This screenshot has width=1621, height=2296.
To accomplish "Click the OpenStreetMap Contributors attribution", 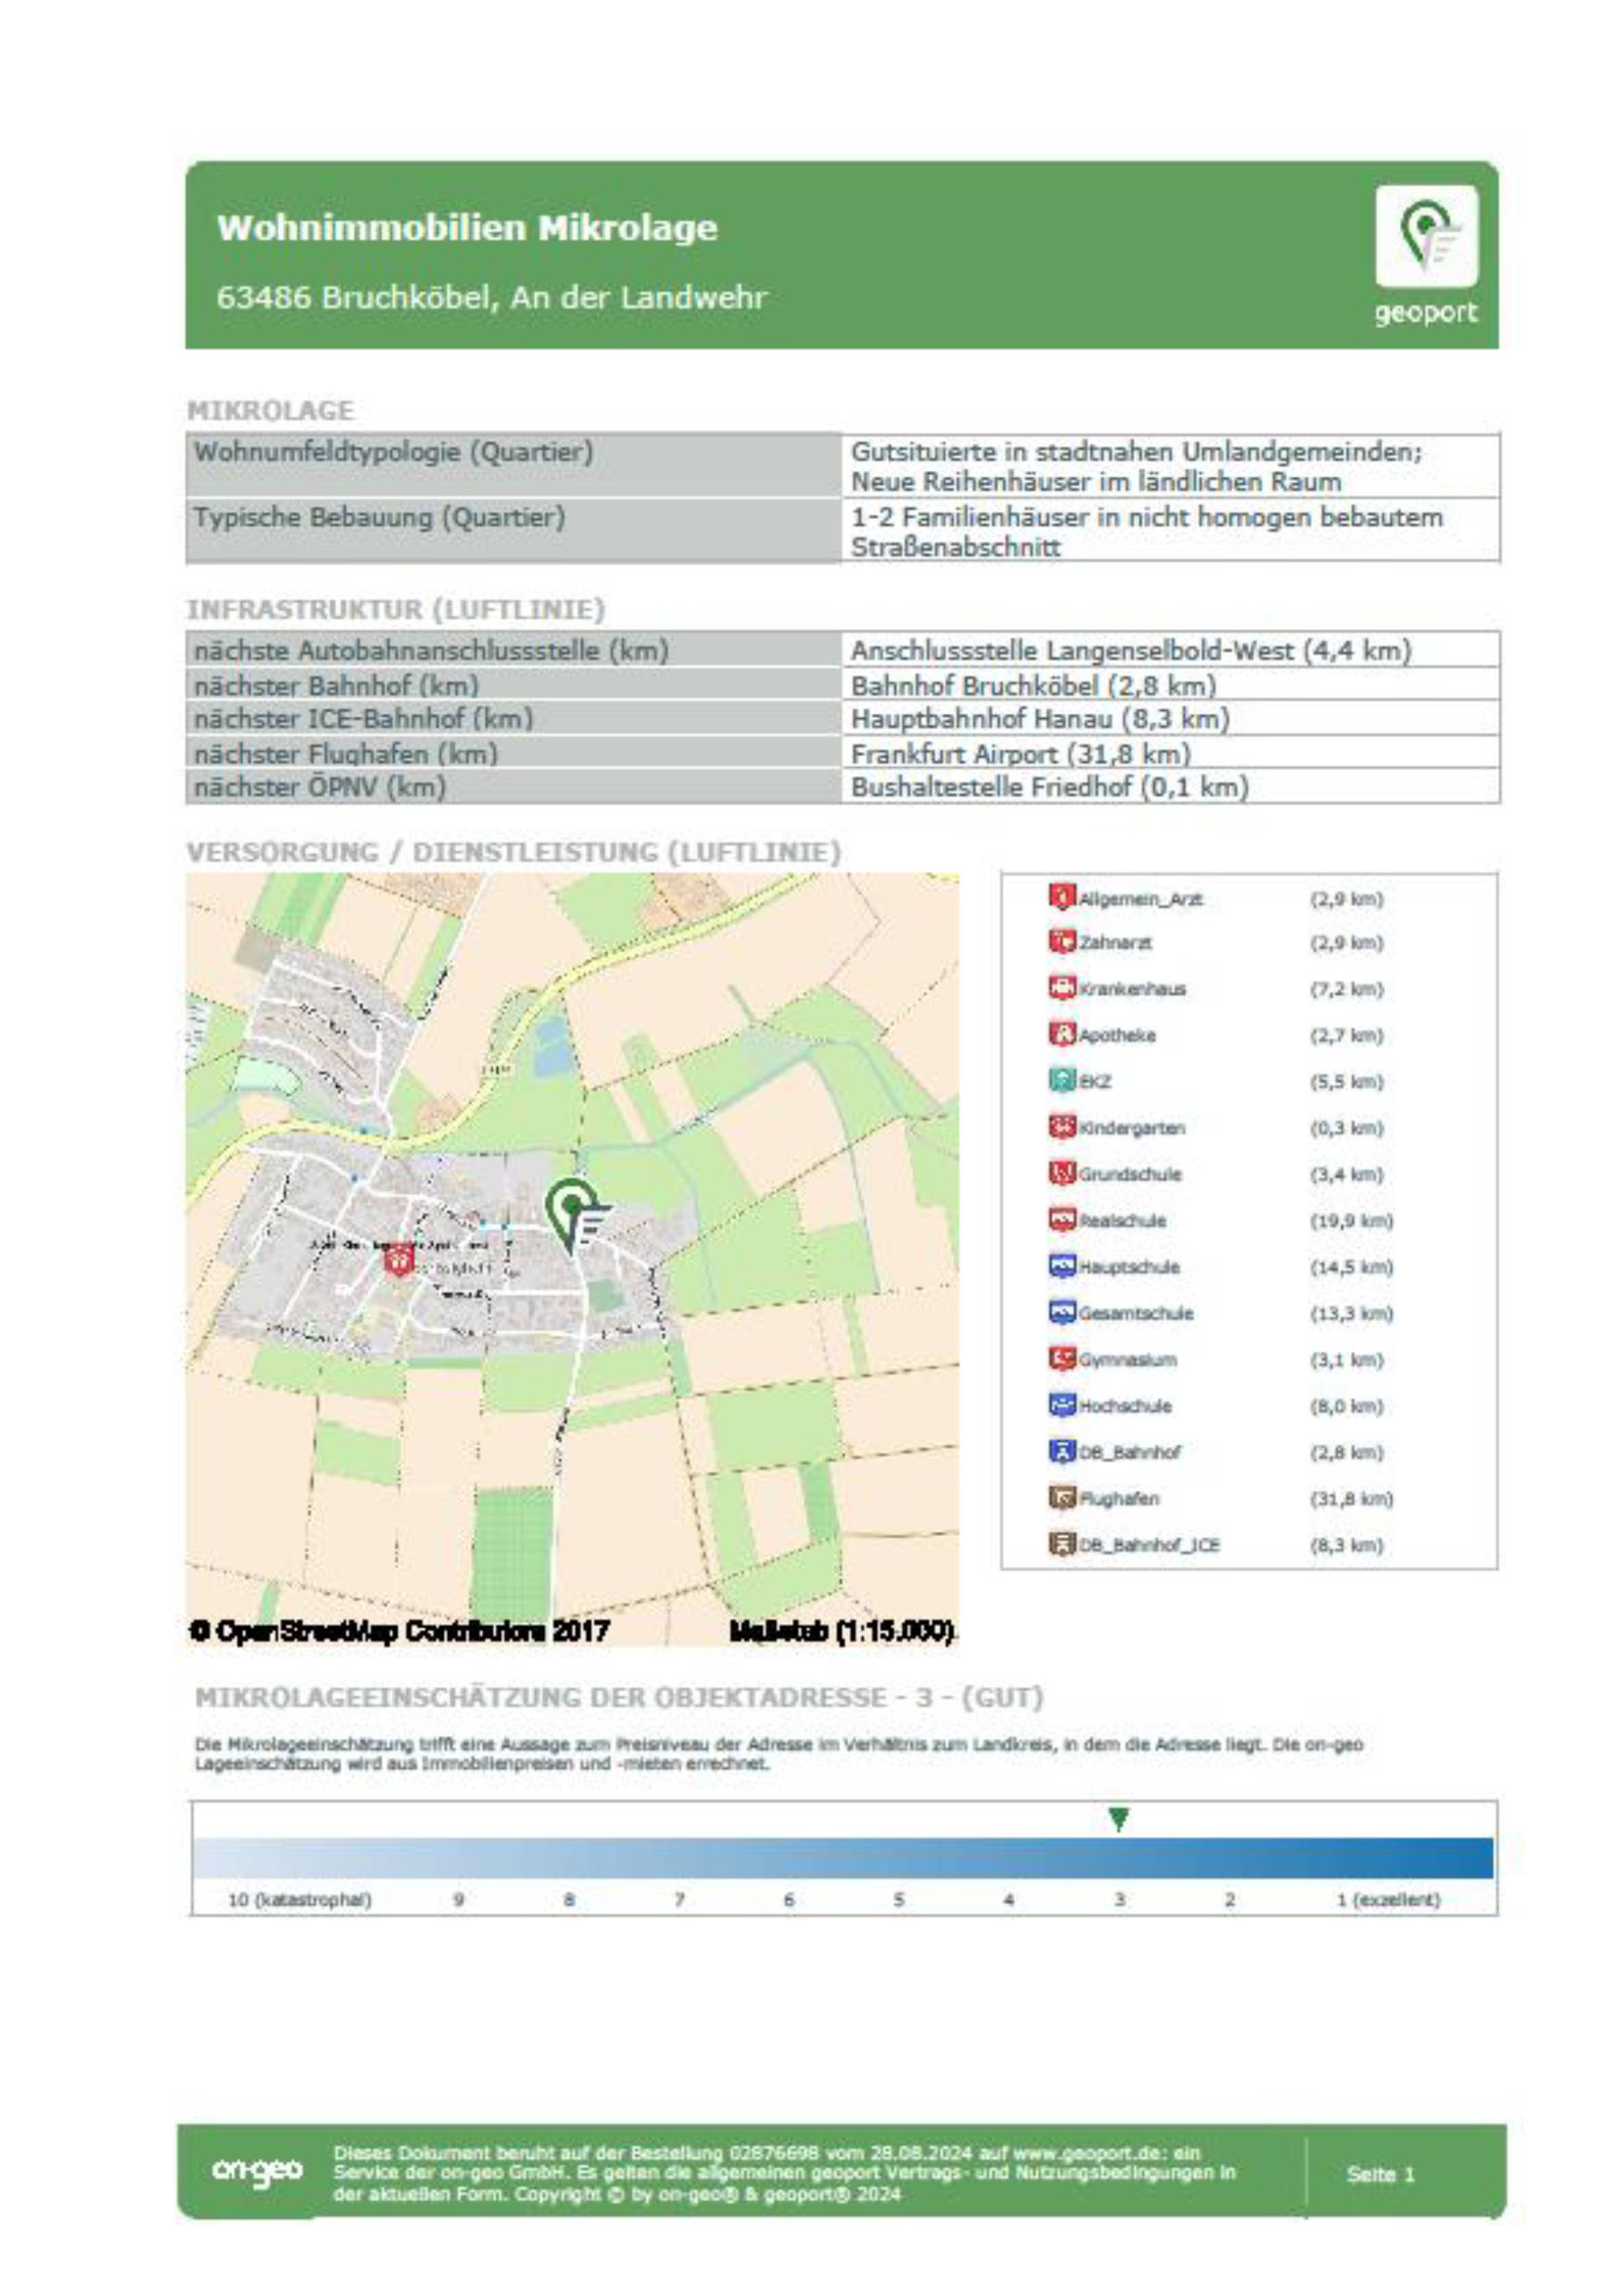I will (x=399, y=1631).
